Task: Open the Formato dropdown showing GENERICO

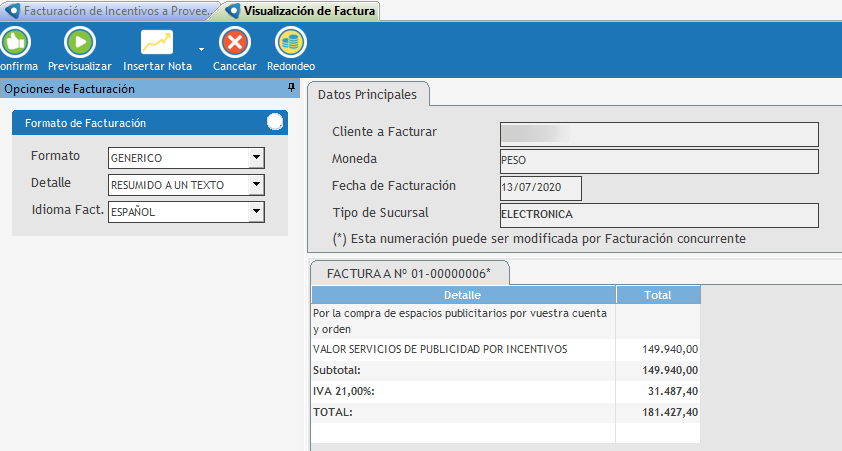Action: click(x=256, y=158)
